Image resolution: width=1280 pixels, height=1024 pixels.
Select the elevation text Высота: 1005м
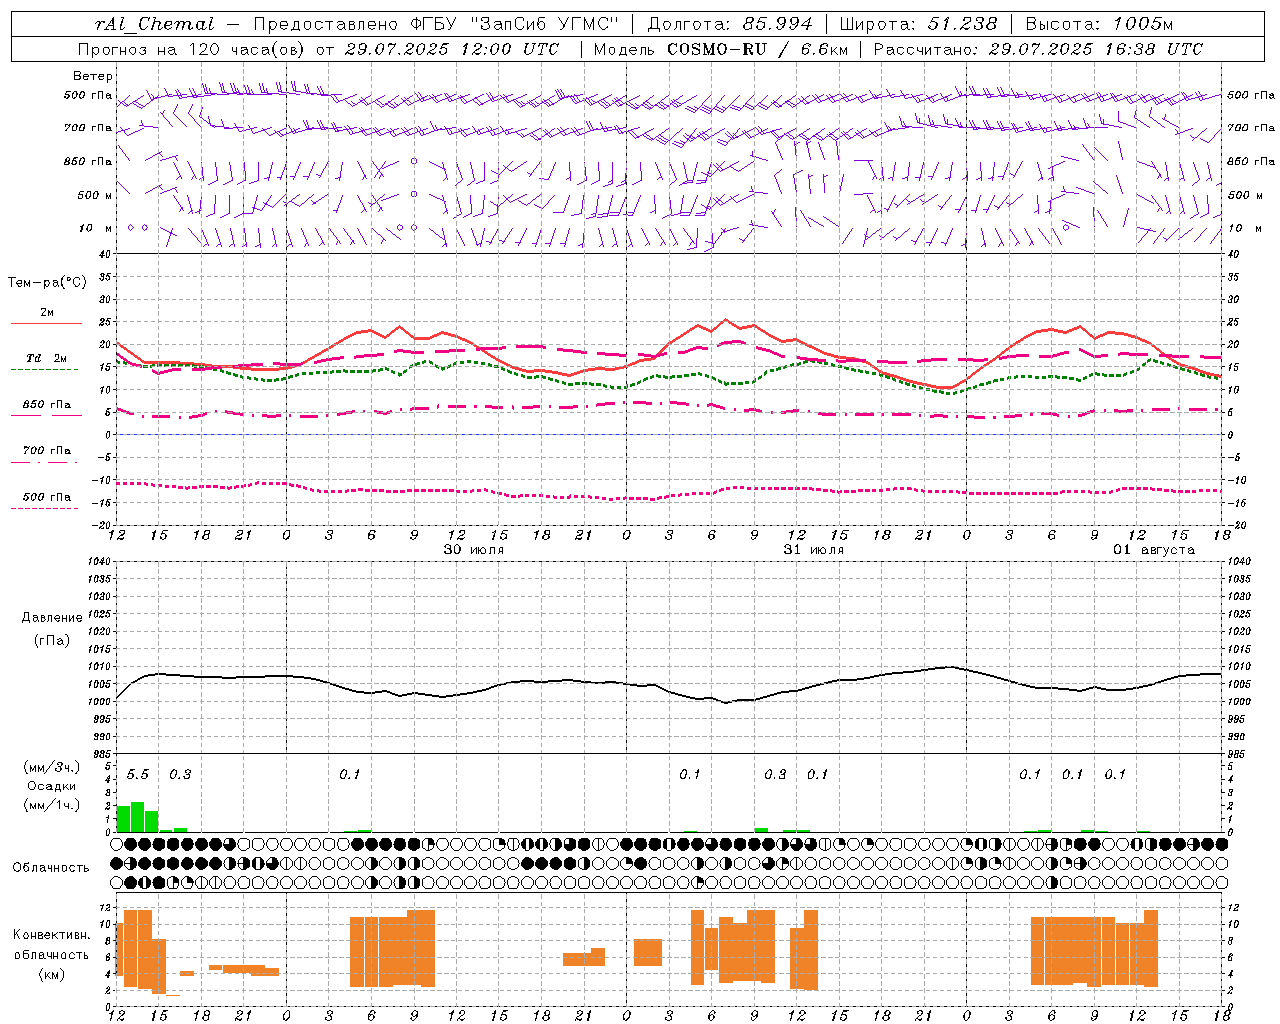tap(1099, 24)
